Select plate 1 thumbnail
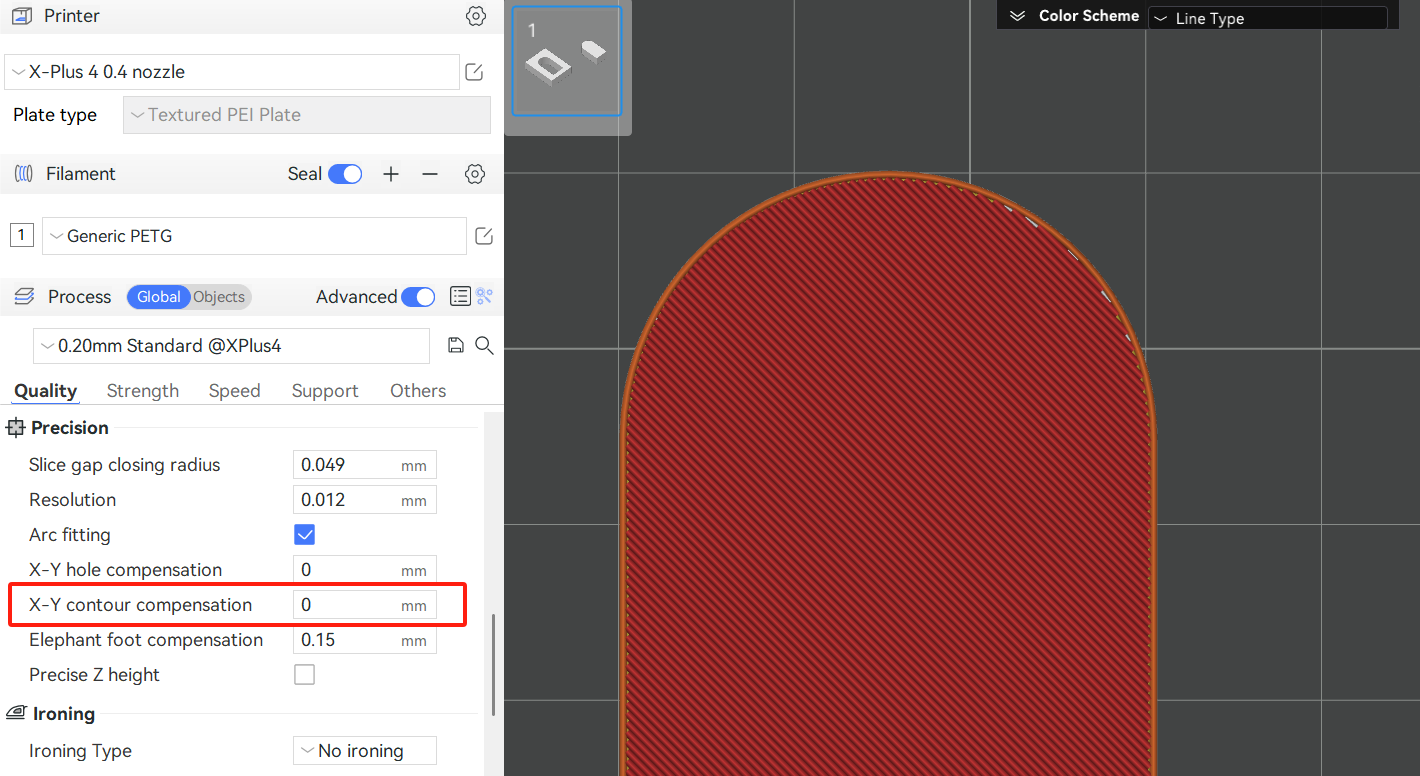The width and height of the screenshot is (1420, 776). 567,61
